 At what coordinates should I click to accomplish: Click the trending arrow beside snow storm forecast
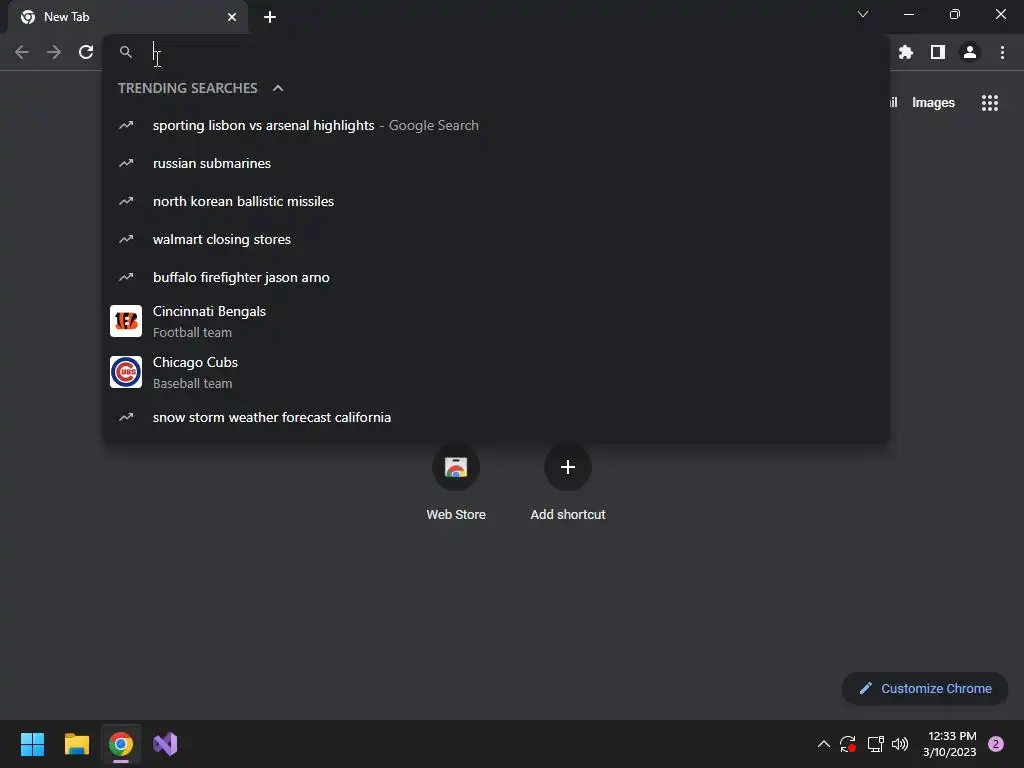[126, 417]
